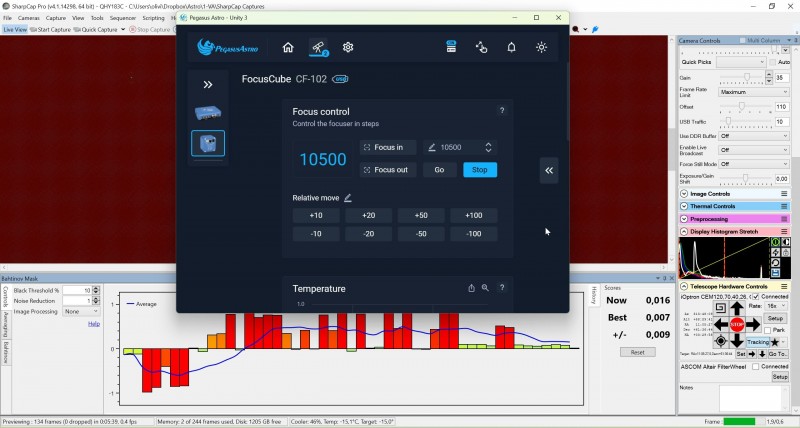This screenshot has width=800, height=428.
Task: Click the USB badge next to CF-102
Action: 340,79
